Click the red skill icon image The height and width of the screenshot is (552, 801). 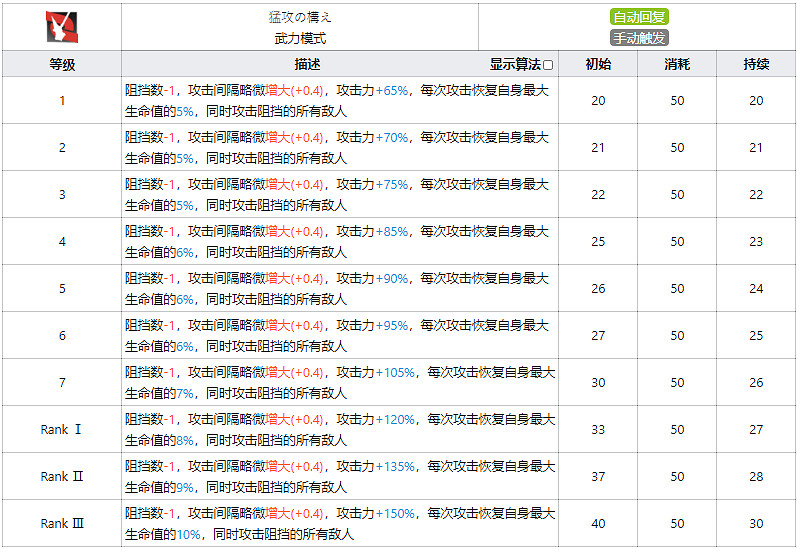point(62,27)
